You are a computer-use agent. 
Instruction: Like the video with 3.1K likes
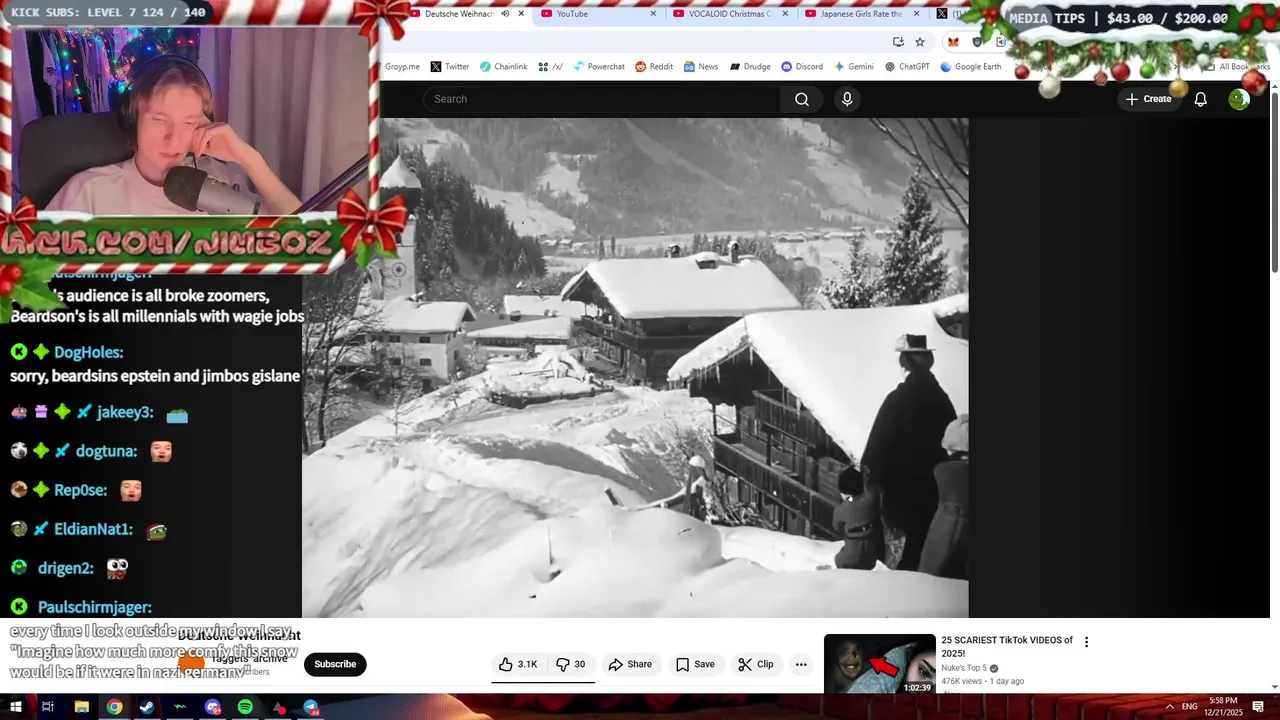click(518, 664)
